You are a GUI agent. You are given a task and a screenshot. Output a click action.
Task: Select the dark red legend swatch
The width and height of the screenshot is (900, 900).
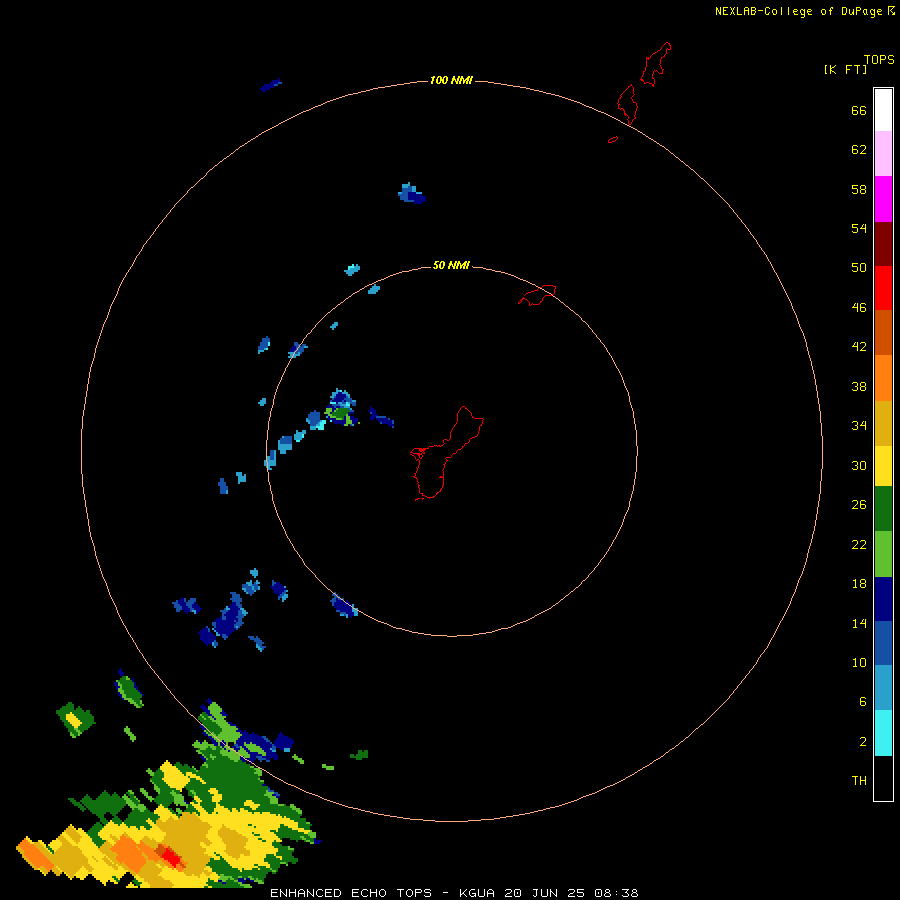click(x=883, y=243)
